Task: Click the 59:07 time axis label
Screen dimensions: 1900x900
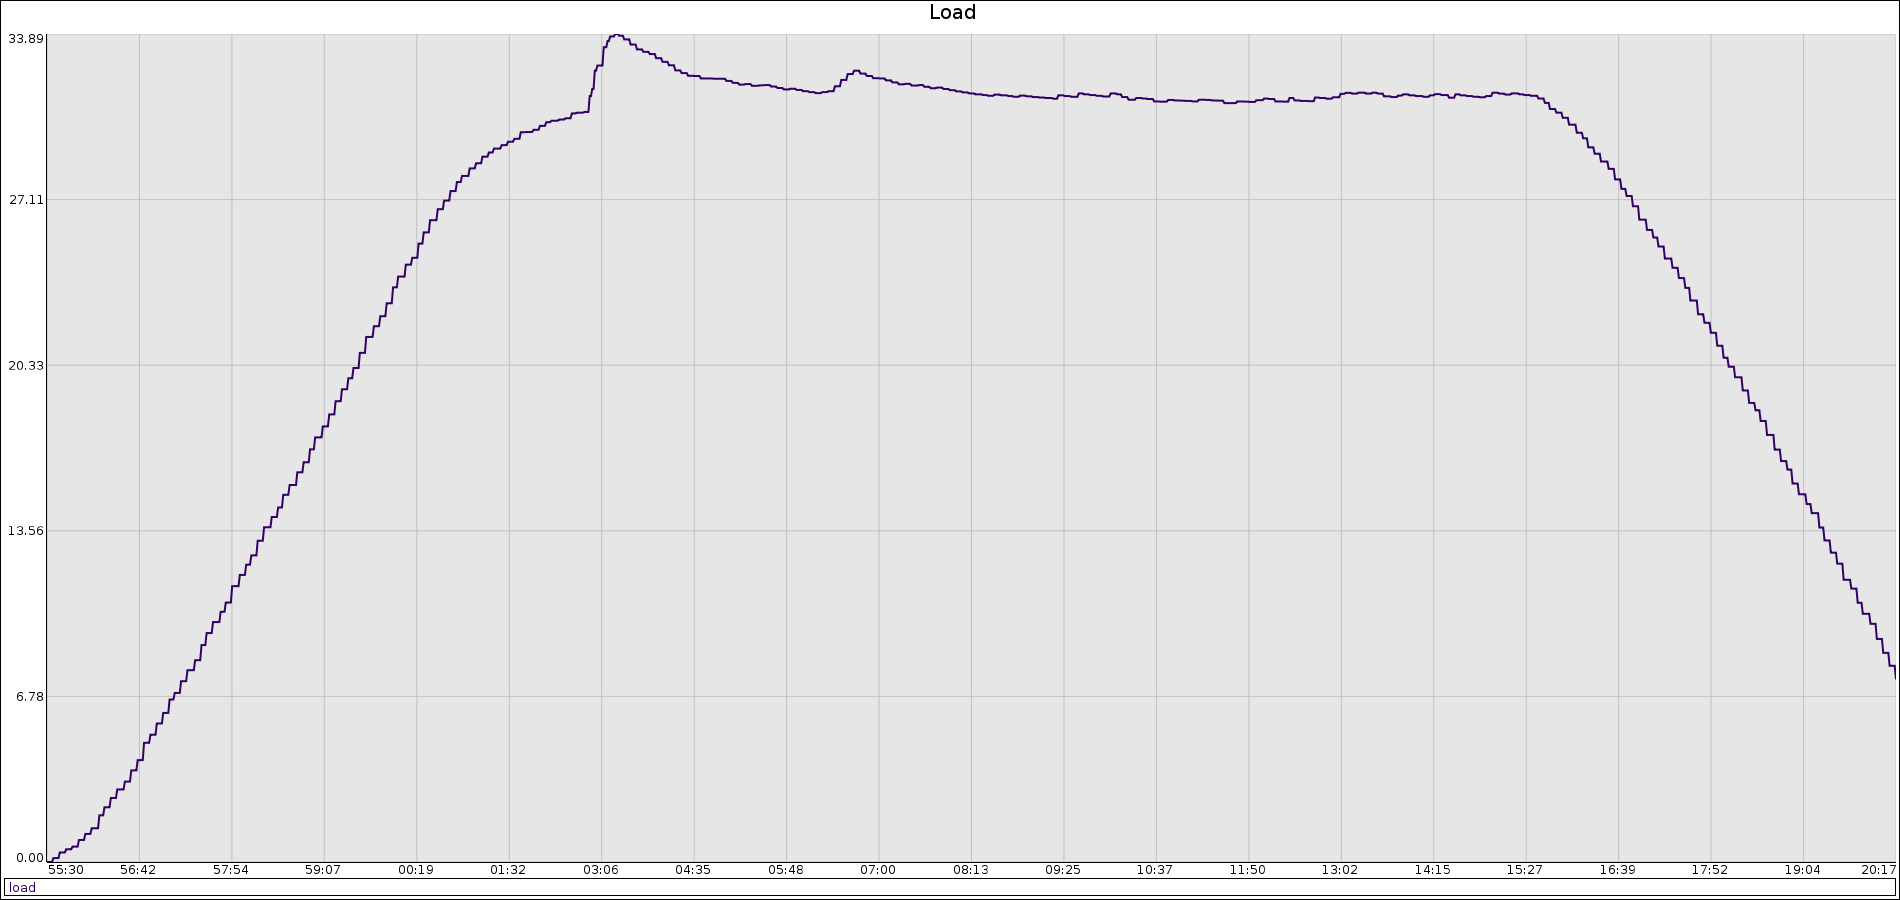Action: [323, 870]
